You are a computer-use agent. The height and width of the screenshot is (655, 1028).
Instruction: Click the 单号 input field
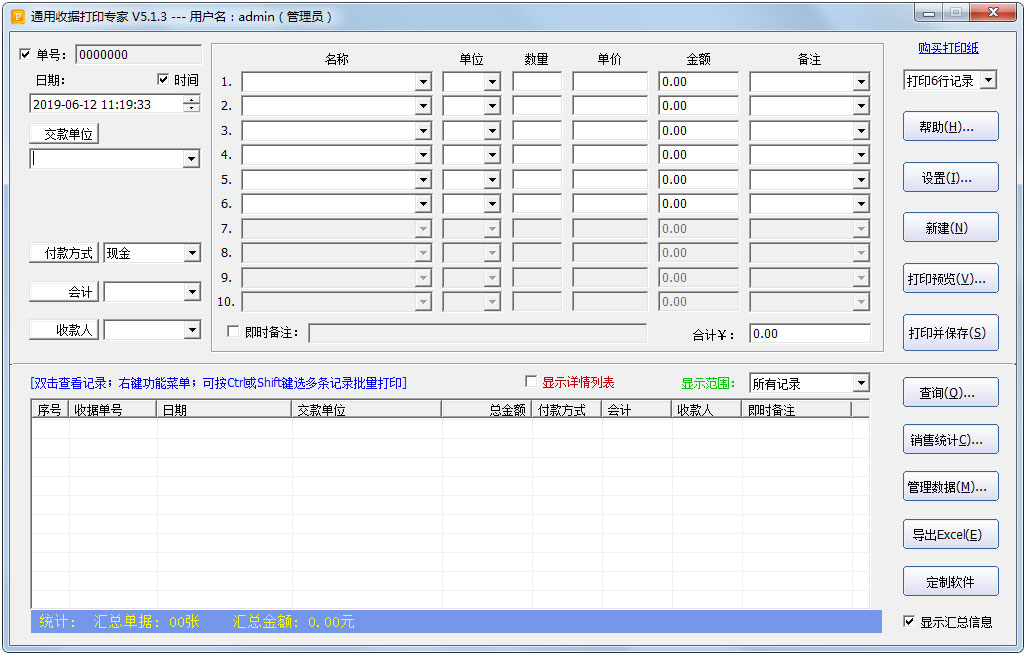pyautogui.click(x=138, y=54)
